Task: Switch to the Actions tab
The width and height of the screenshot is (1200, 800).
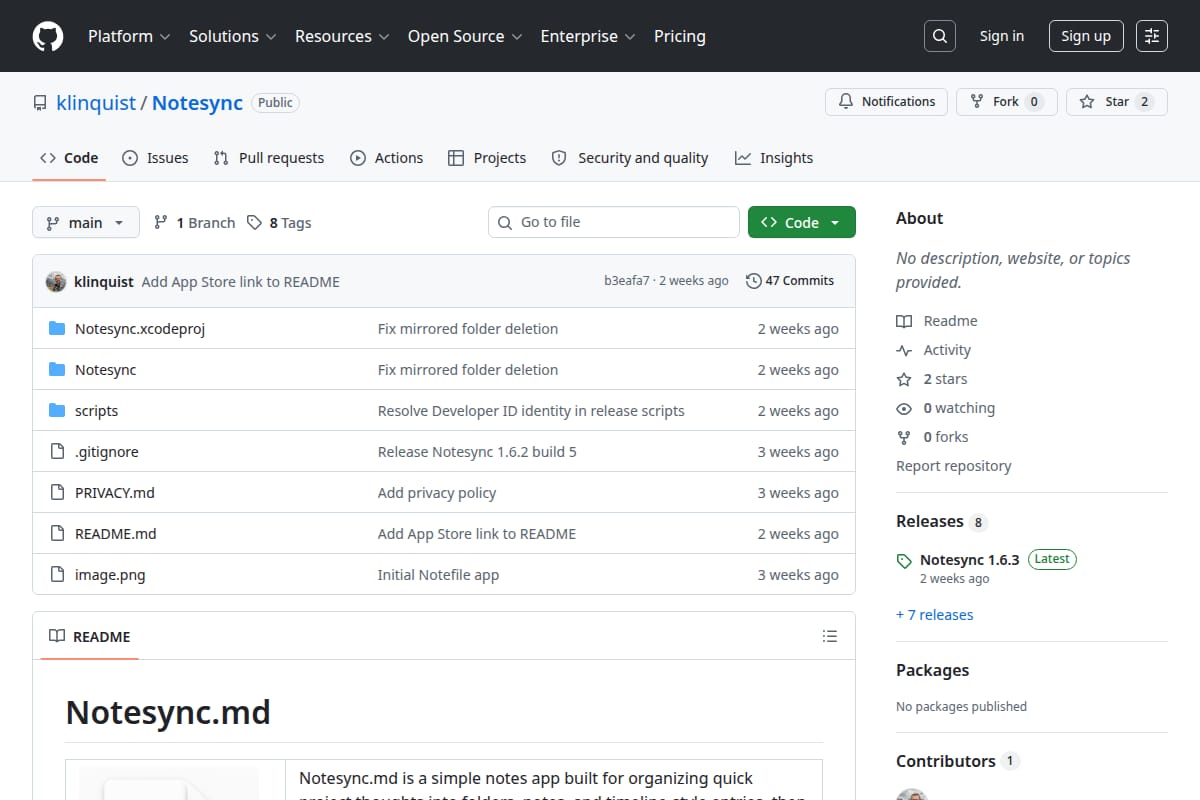Action: 387,158
